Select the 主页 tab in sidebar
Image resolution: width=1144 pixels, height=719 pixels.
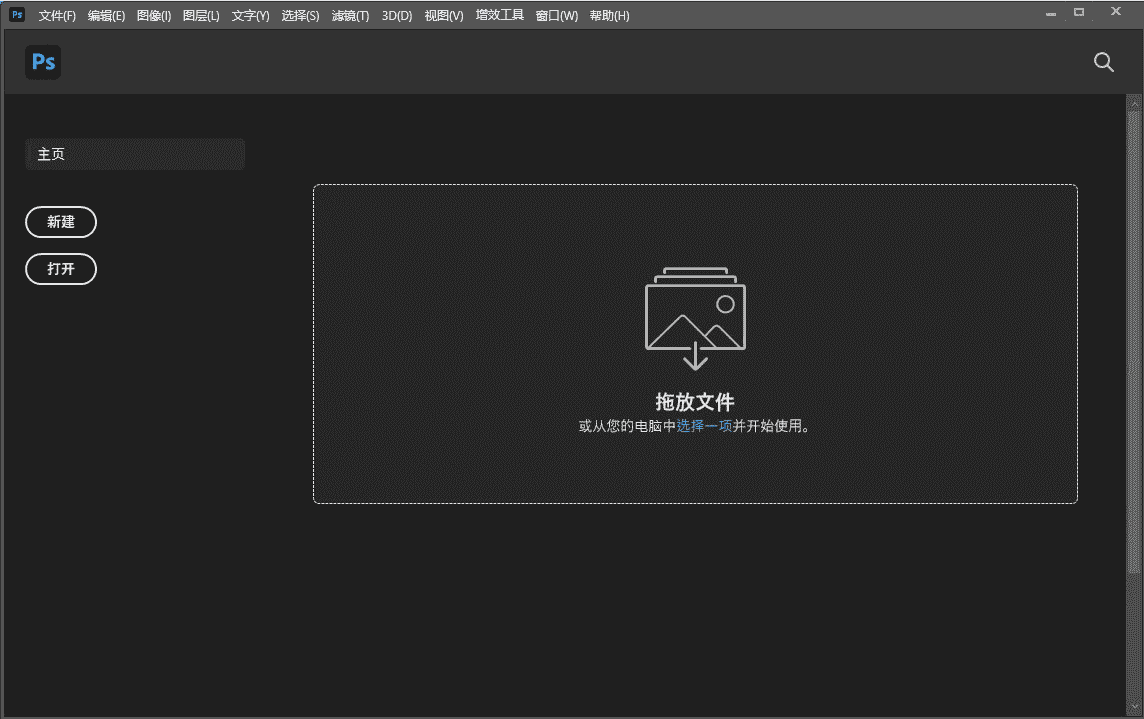(x=135, y=155)
